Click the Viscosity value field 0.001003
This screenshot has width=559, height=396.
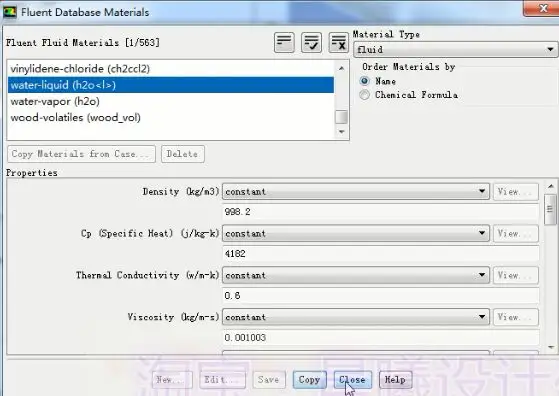pos(380,337)
